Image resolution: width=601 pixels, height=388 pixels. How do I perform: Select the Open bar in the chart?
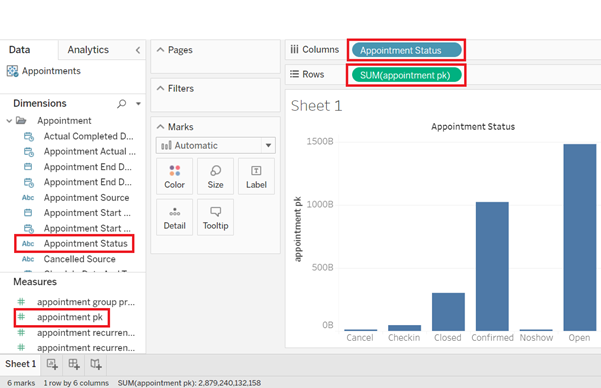pos(580,237)
